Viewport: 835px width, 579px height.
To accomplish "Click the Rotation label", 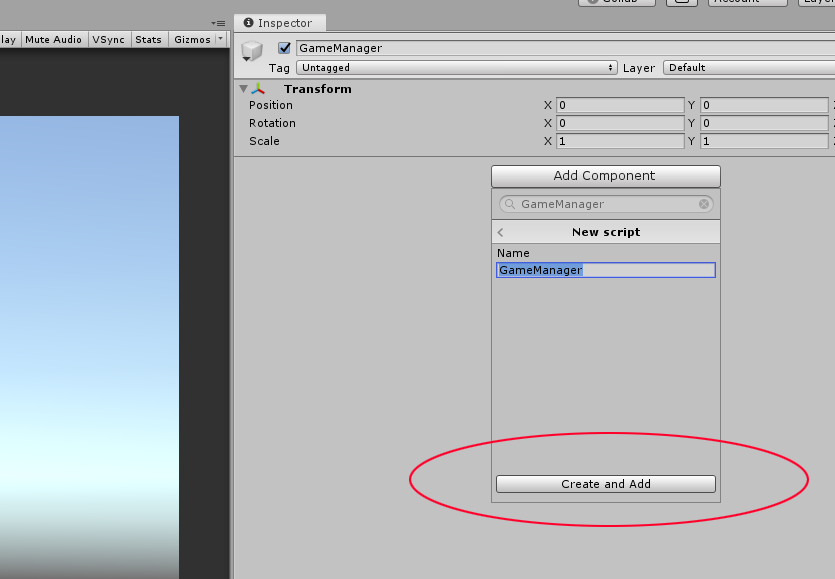I will [272, 123].
